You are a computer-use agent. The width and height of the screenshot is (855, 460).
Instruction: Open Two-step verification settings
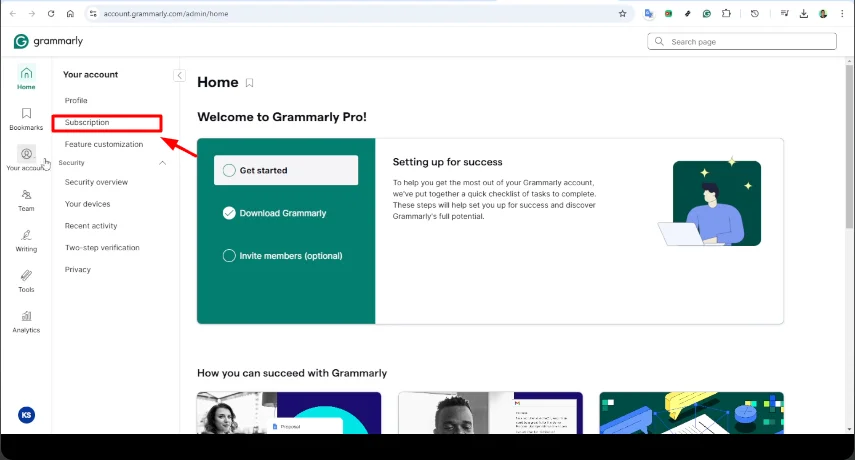[x=102, y=247]
